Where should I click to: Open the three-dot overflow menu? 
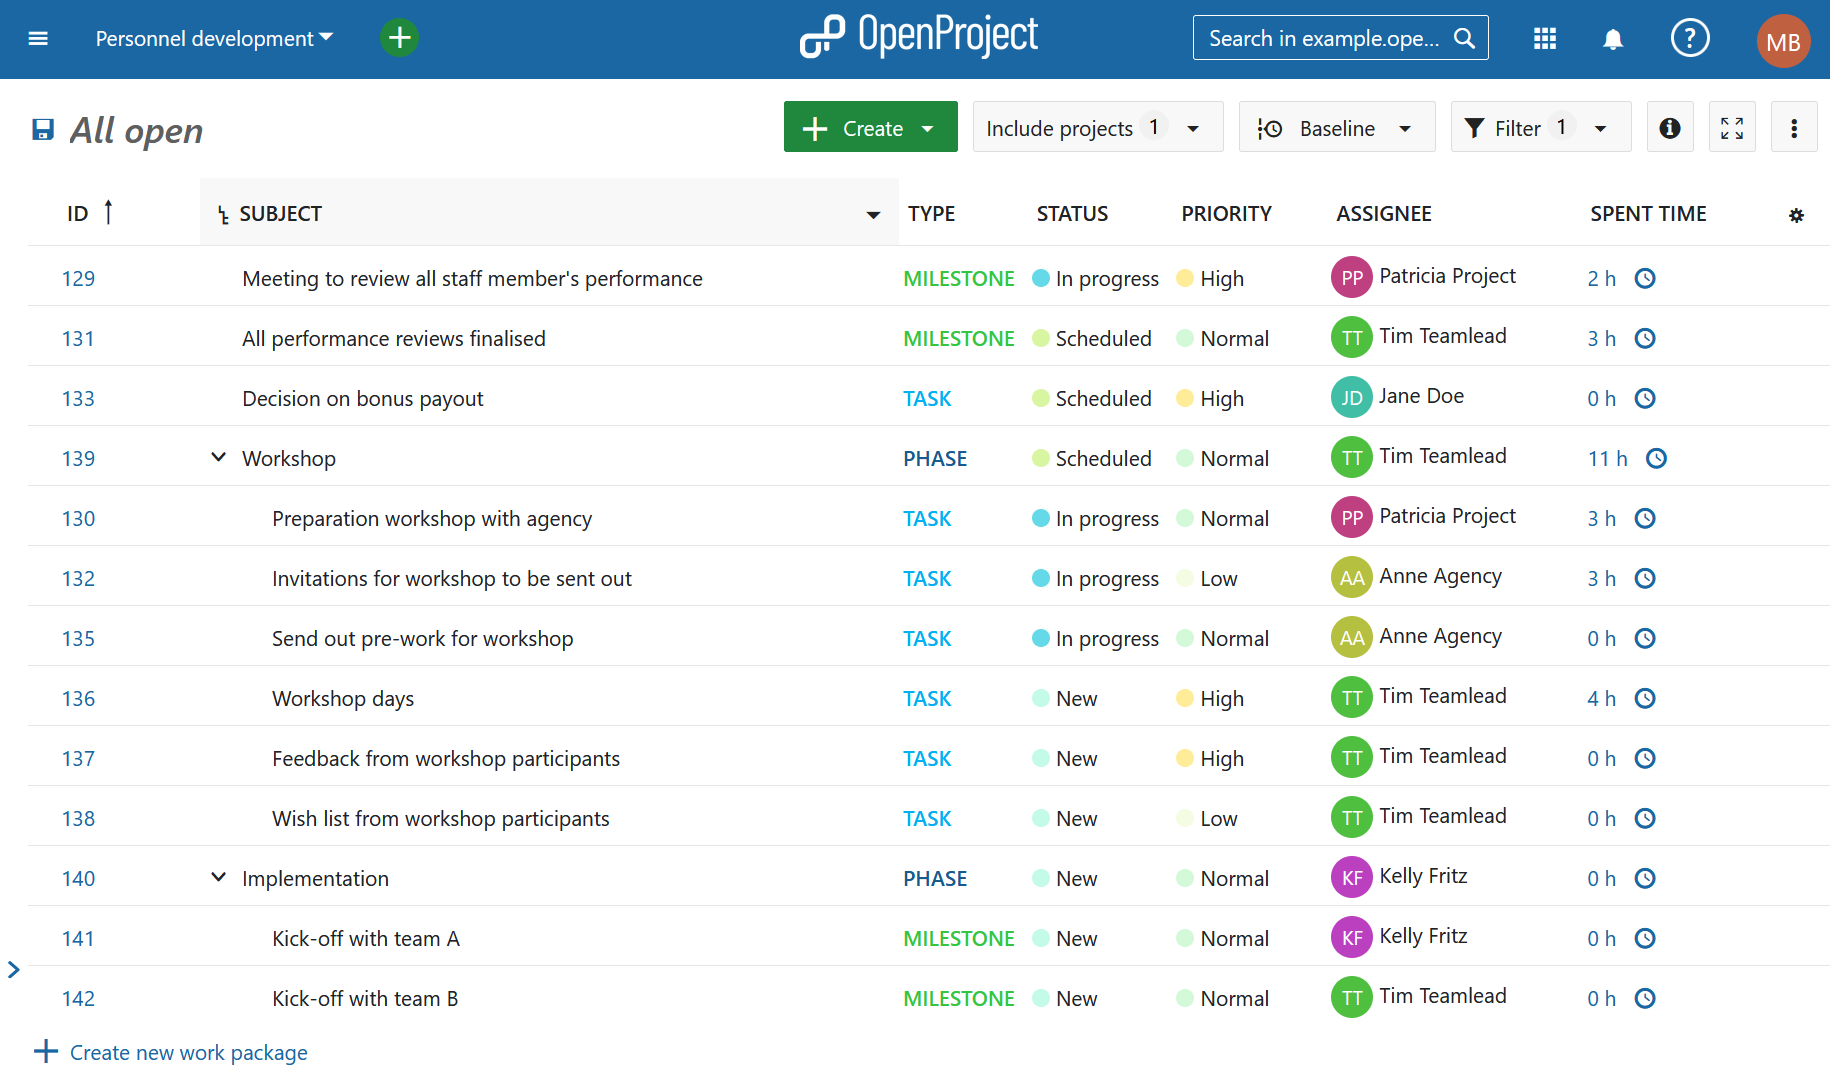(x=1794, y=127)
